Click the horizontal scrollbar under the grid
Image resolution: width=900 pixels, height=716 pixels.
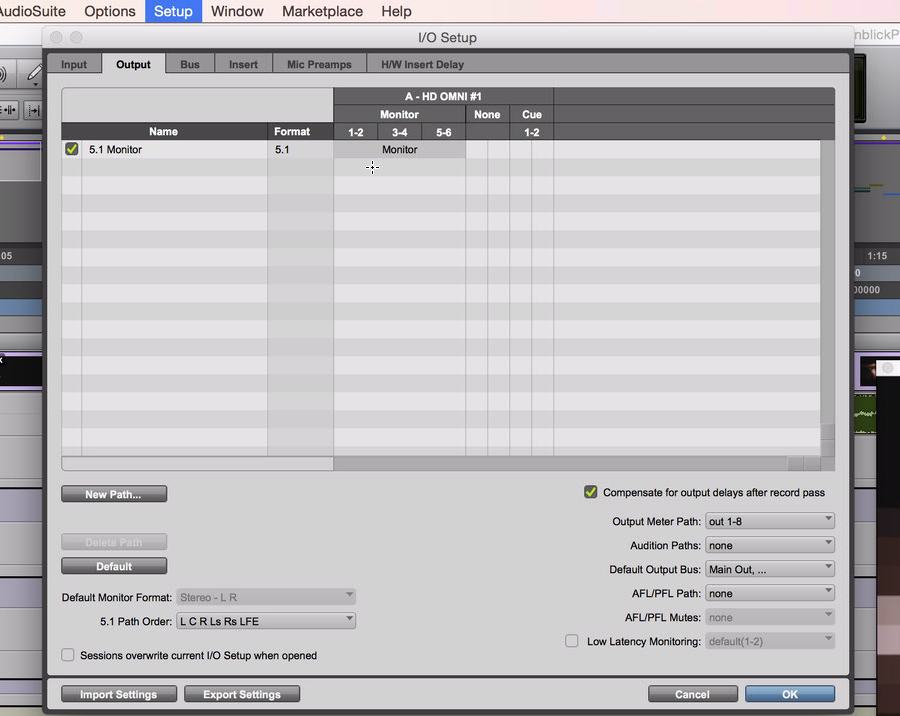click(x=560, y=464)
